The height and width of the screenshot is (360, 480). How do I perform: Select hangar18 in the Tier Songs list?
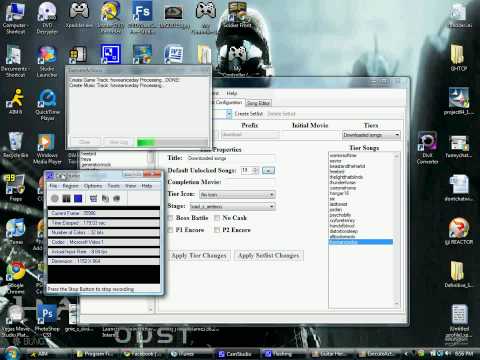339,193
